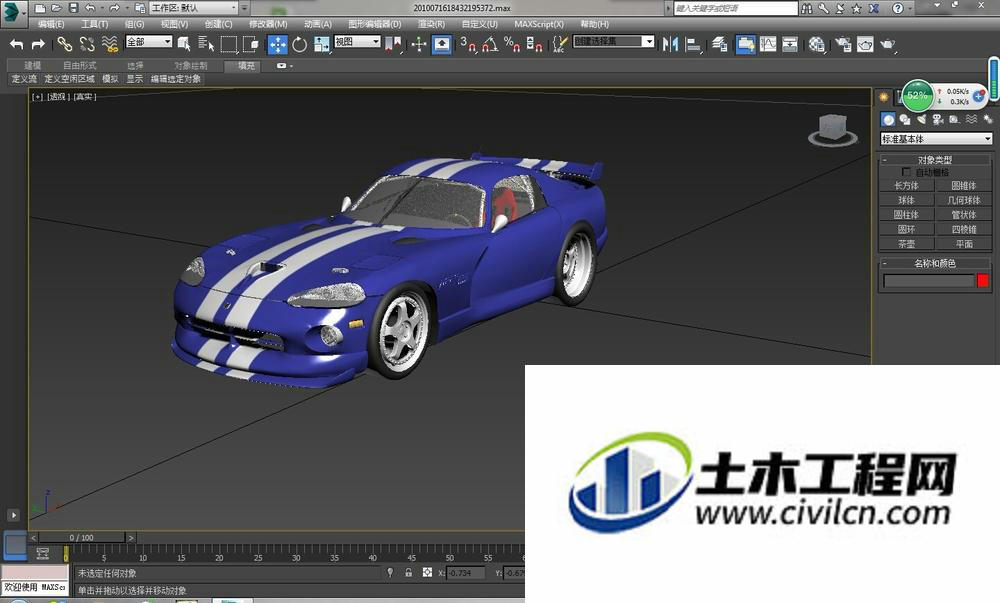Click the Bind to Space Warp icon
1000x603 pixels.
point(110,44)
